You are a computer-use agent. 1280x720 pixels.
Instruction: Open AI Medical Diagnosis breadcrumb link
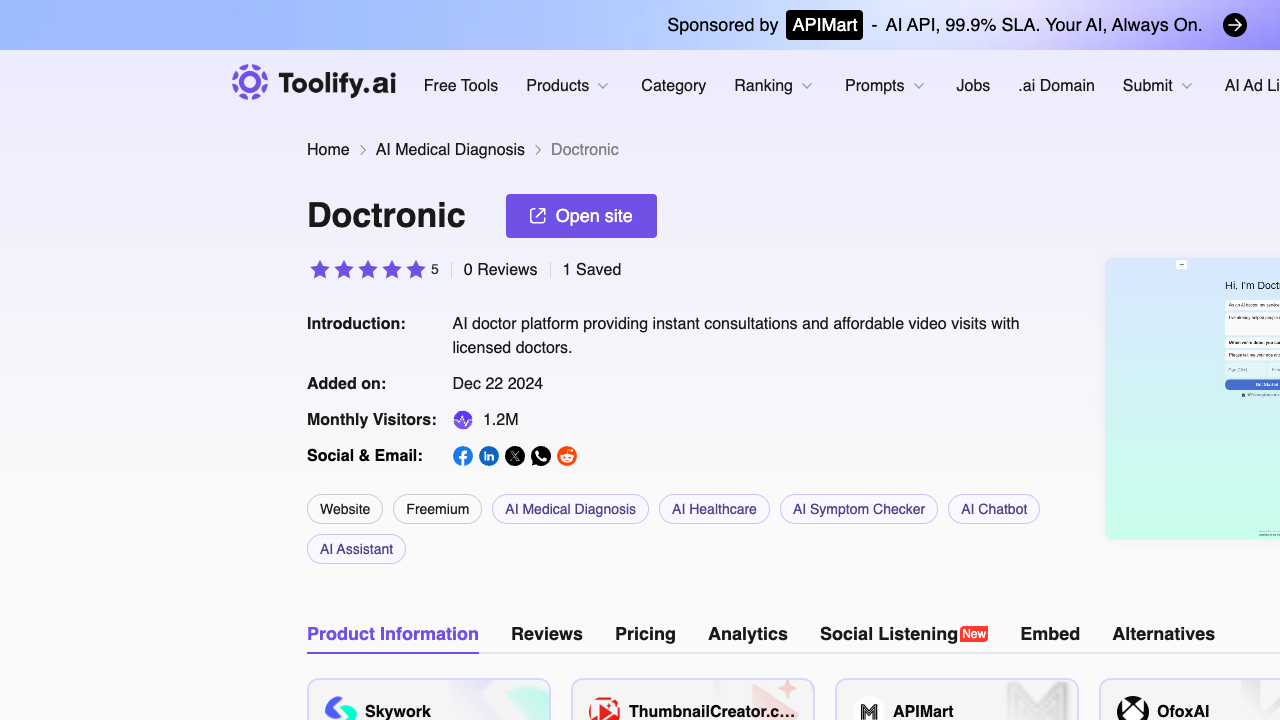450,150
